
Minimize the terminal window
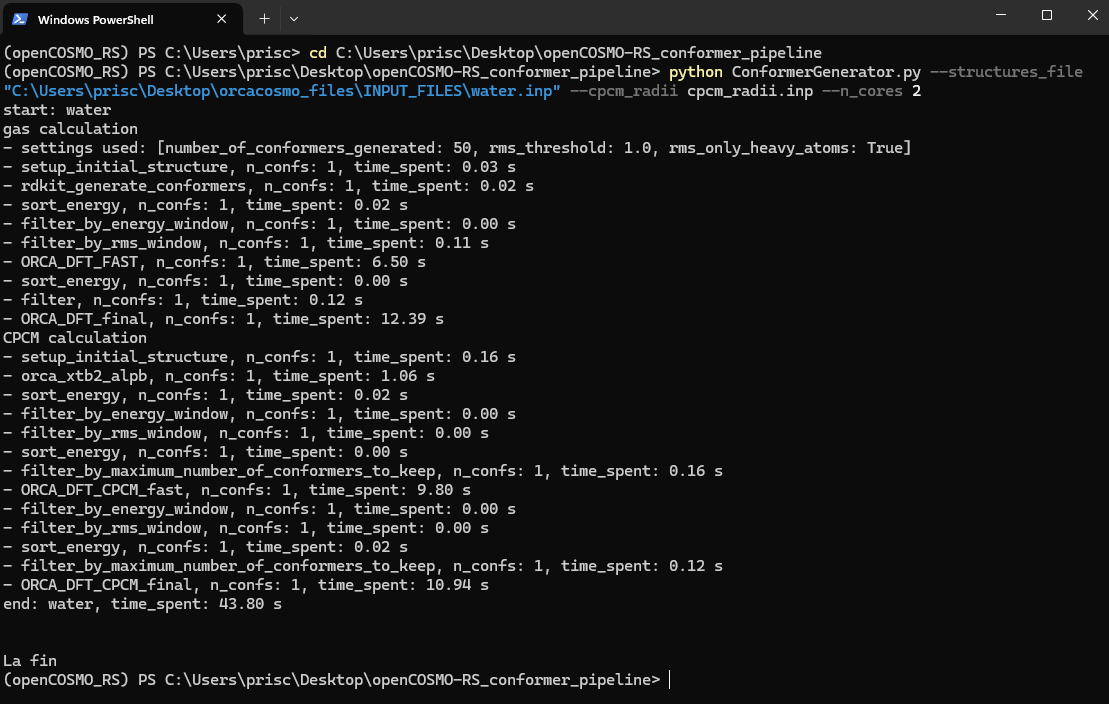(1001, 15)
